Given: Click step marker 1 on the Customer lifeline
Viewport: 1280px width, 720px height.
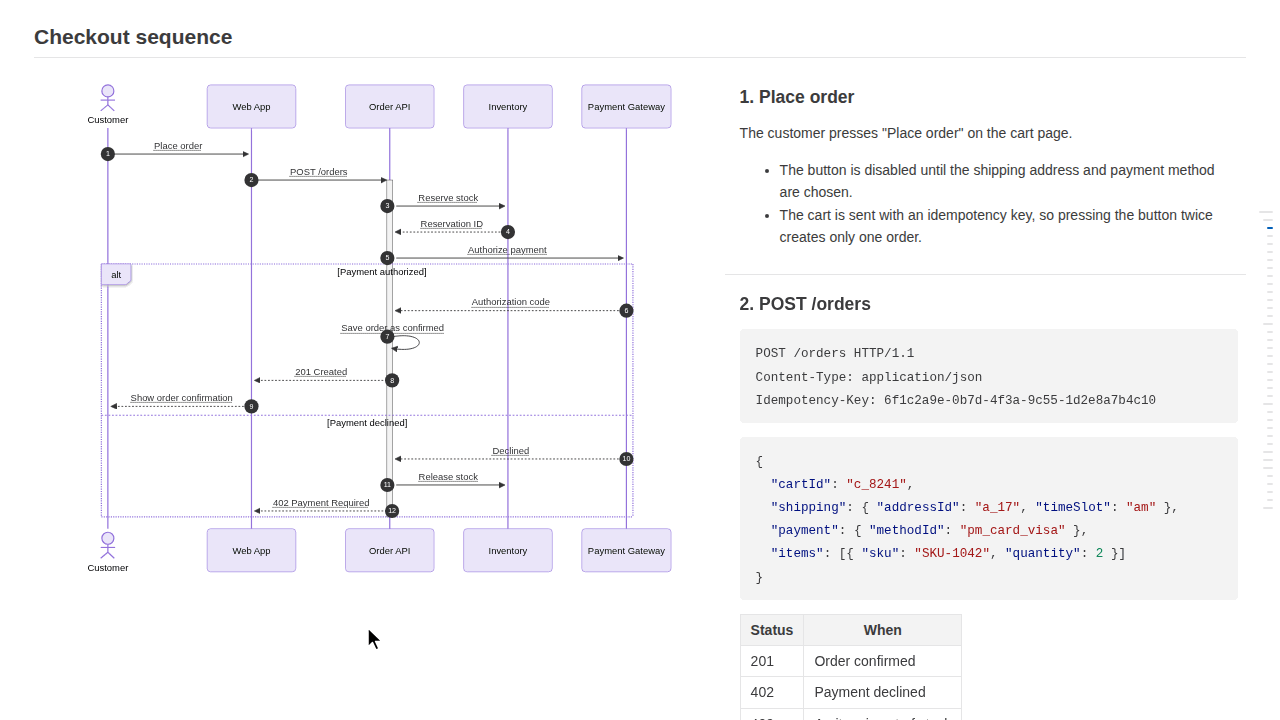Looking at the screenshot, I should (x=108, y=154).
